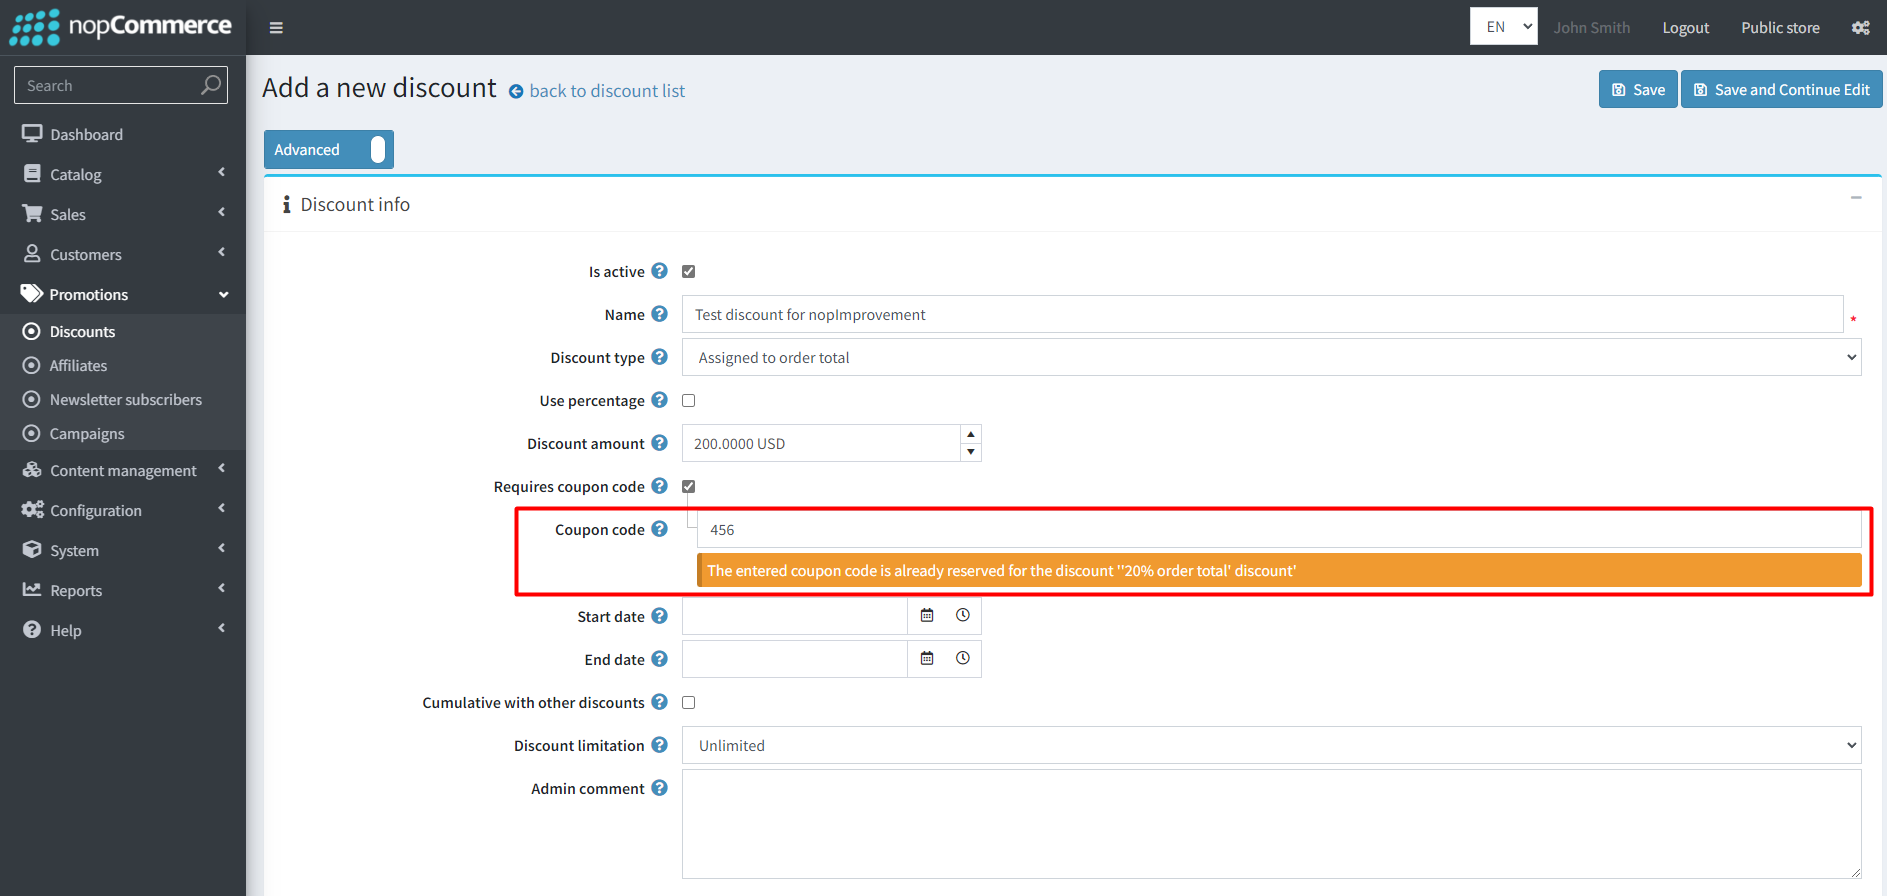
Task: Toggle the Is active checkbox
Action: coord(688,271)
